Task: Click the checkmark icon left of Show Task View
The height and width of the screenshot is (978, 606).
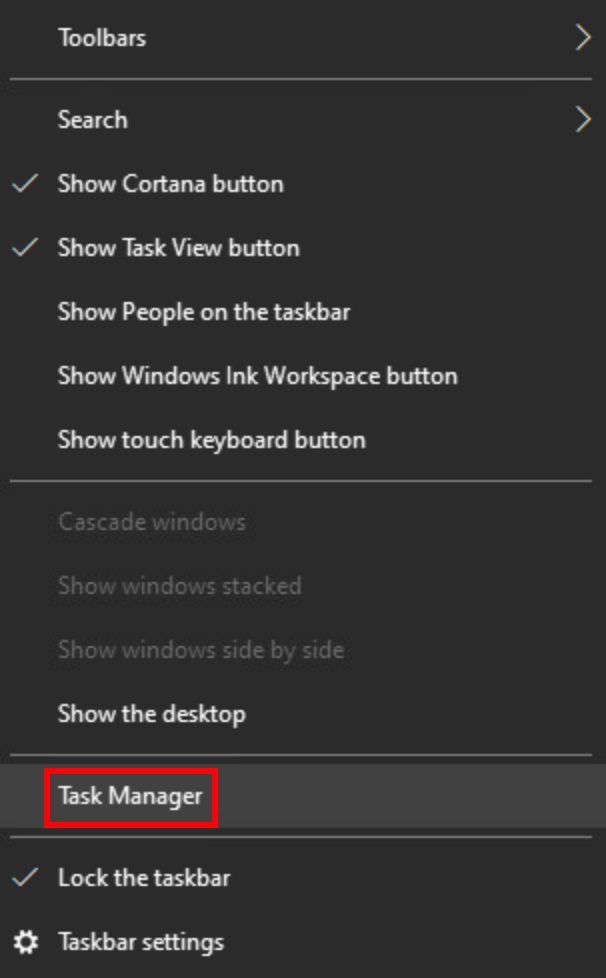Action: click(27, 248)
